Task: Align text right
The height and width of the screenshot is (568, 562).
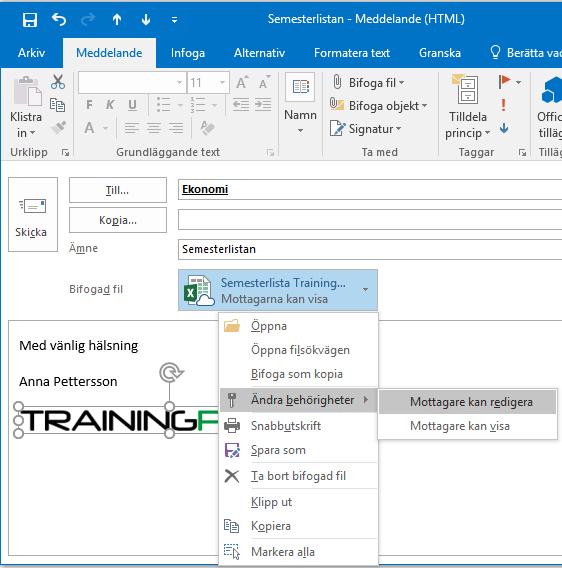Action: tap(176, 128)
